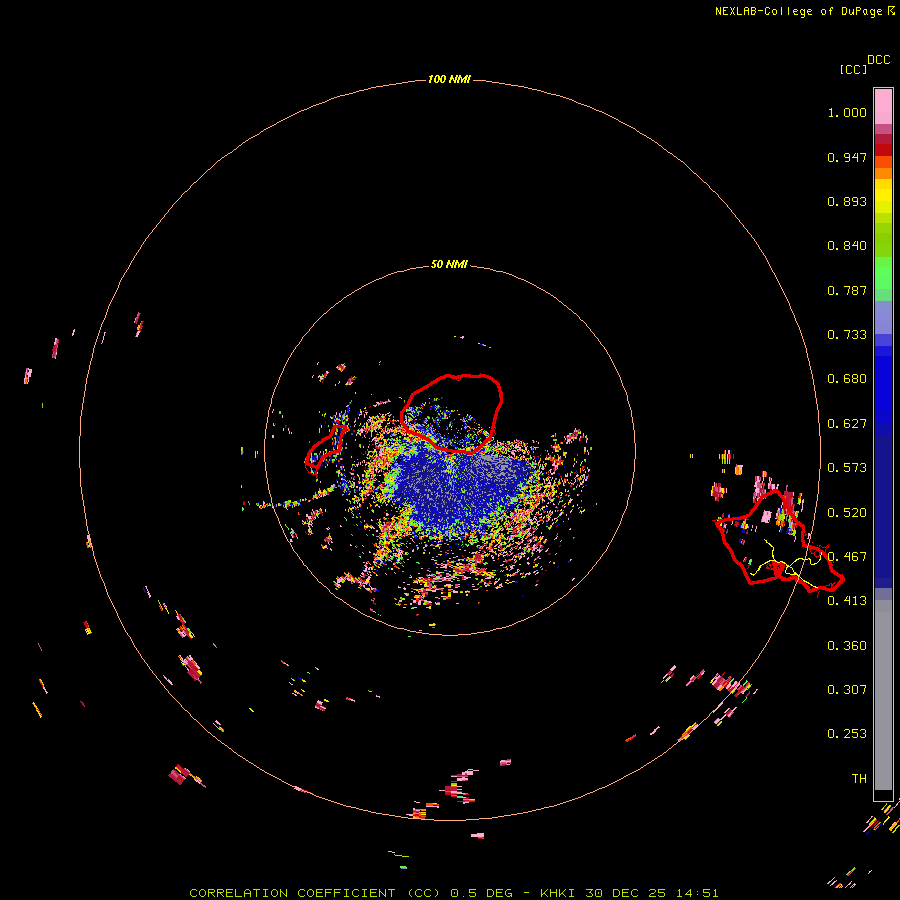Click the 0.680 legend value
The width and height of the screenshot is (900, 900).
[x=847, y=379]
